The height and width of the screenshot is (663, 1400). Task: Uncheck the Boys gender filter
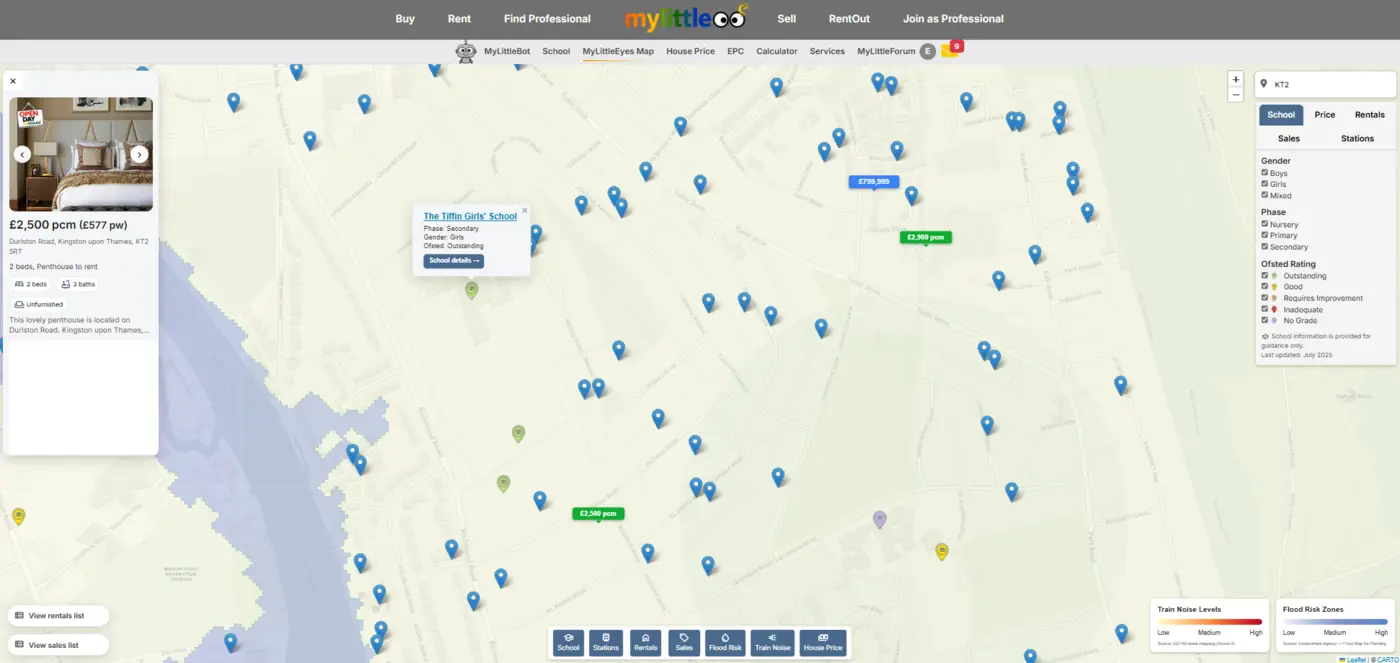1265,173
